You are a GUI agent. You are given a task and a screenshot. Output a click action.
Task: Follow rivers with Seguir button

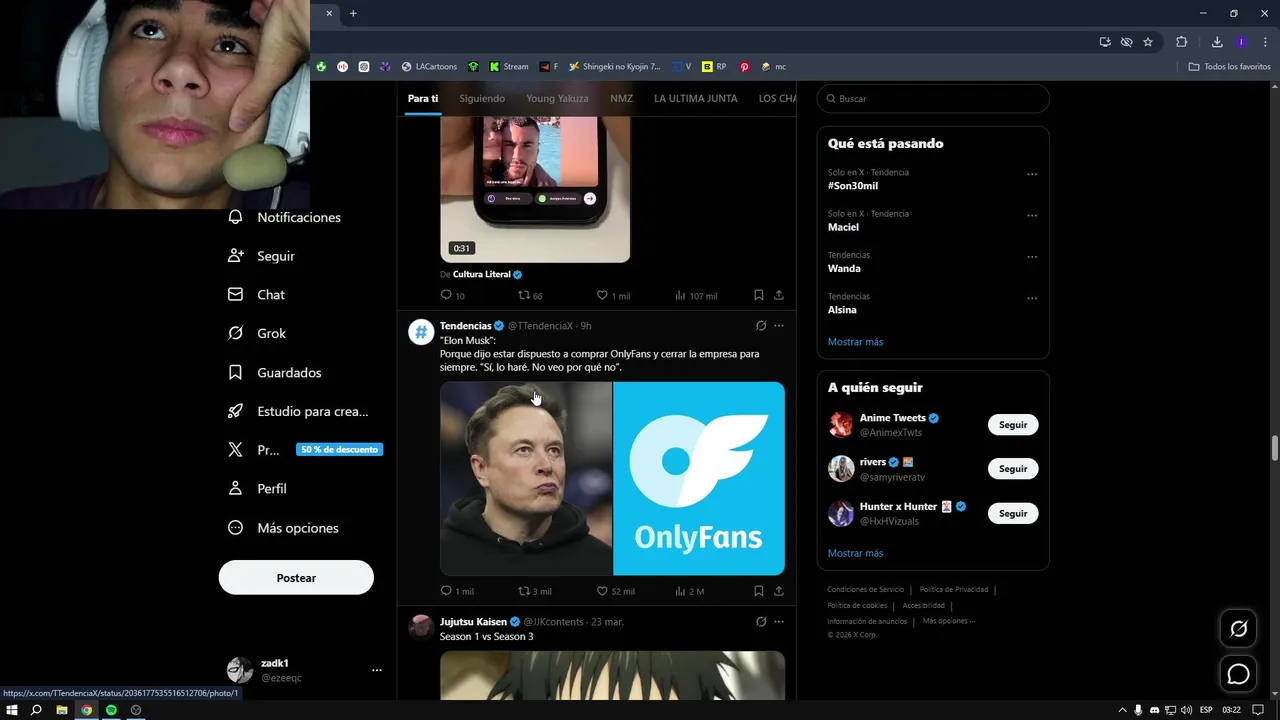1013,469
